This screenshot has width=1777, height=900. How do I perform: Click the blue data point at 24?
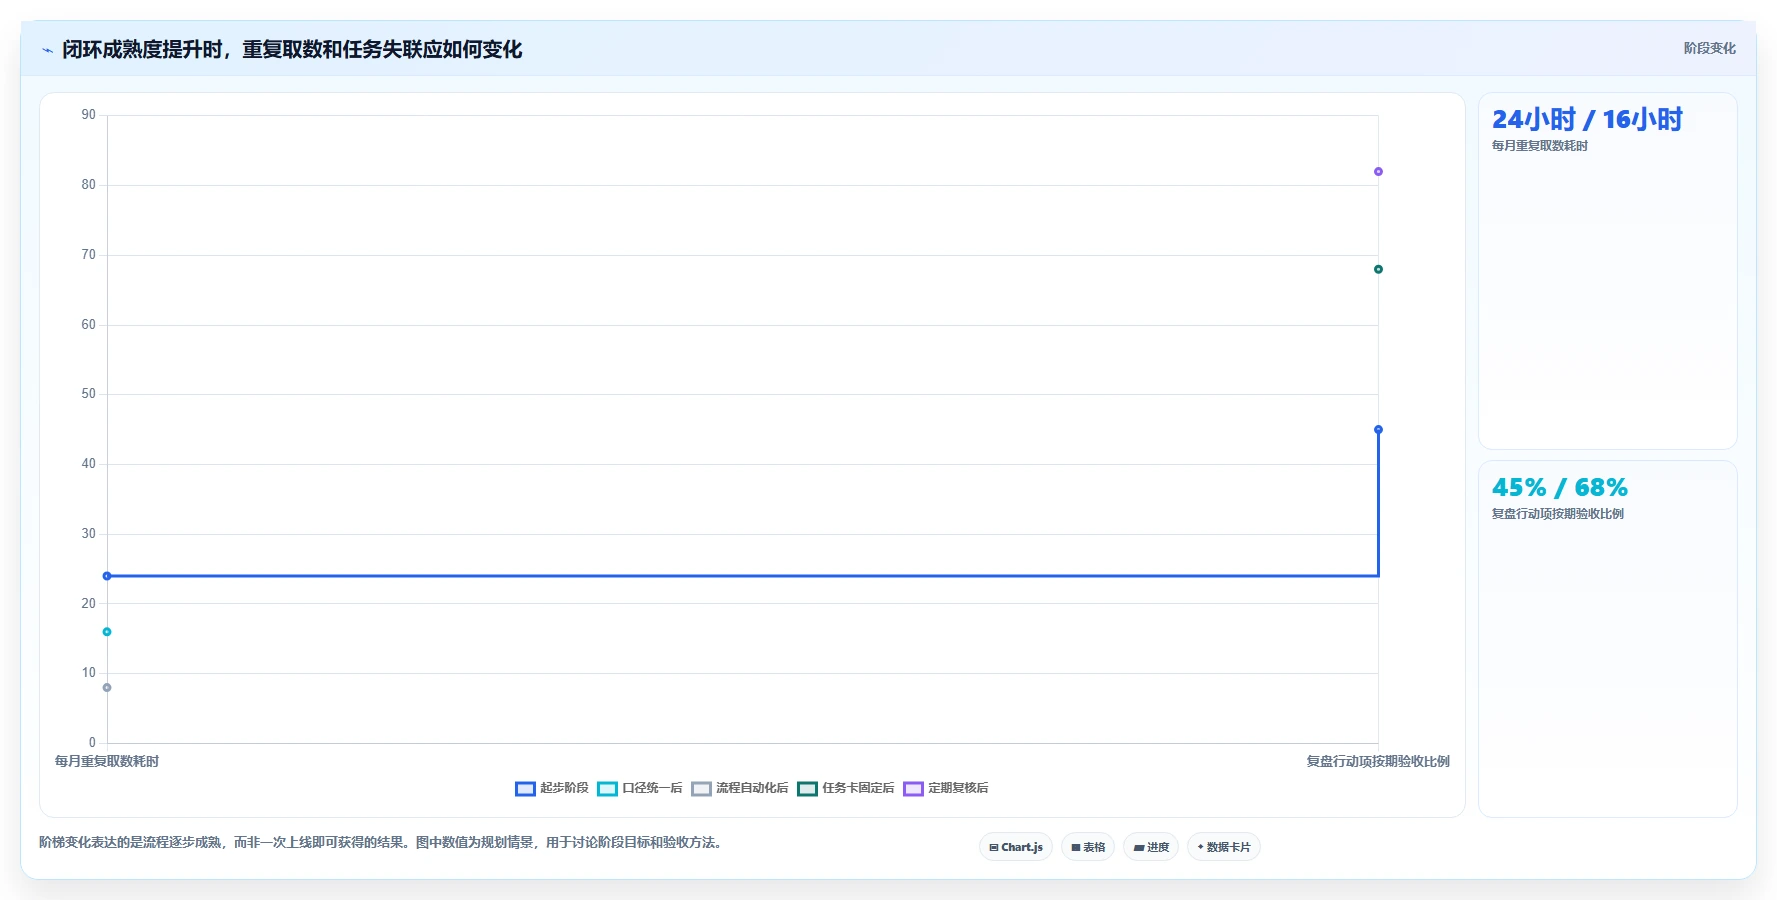tap(107, 576)
